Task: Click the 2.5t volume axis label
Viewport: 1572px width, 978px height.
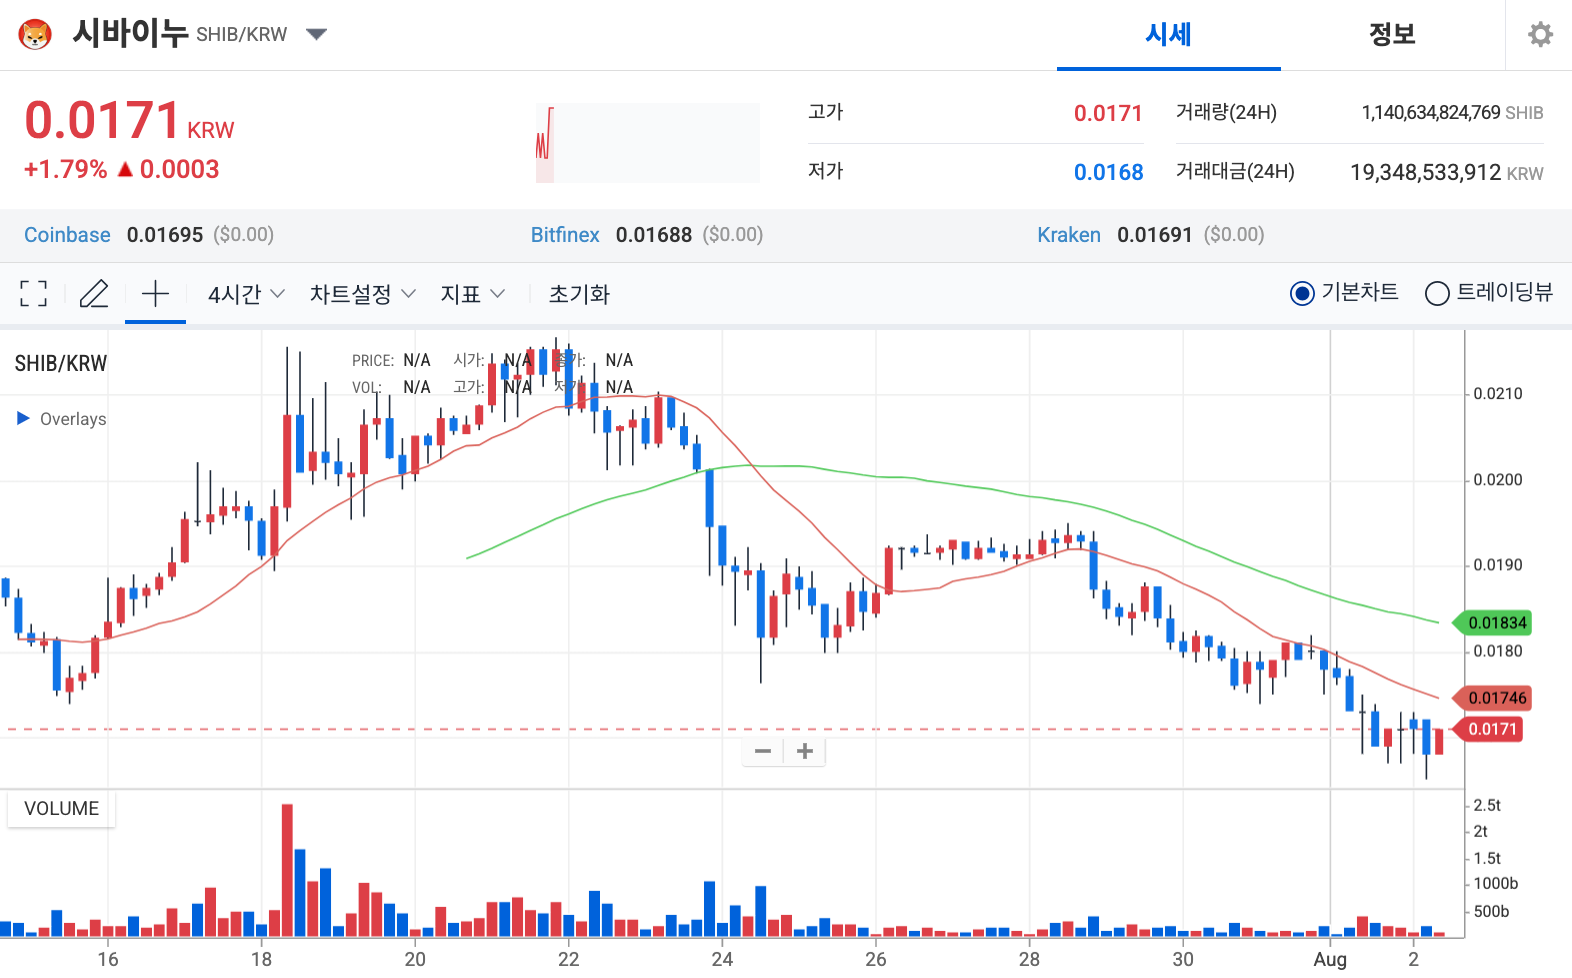Action: 1487,805
